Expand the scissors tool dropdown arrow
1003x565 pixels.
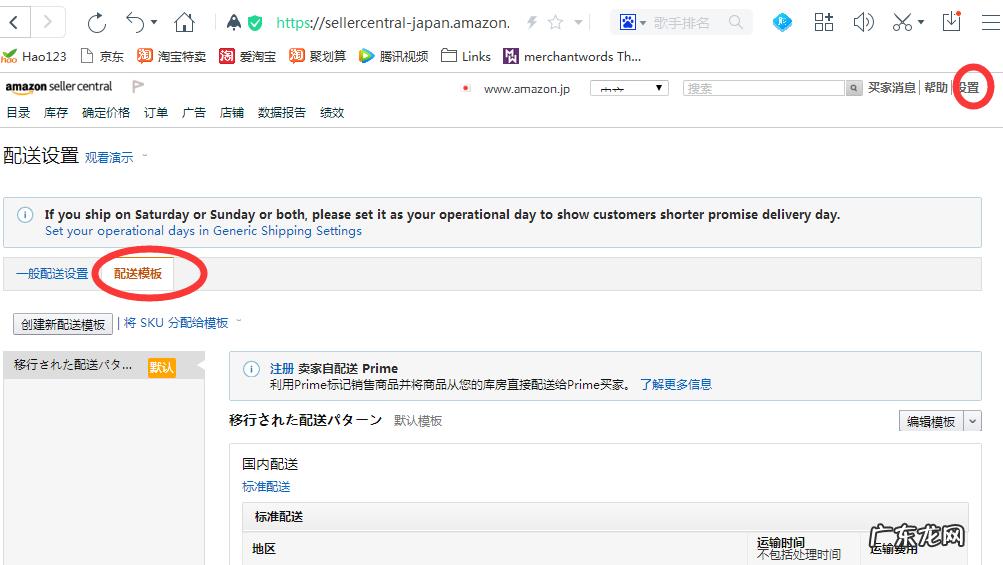tap(921, 22)
